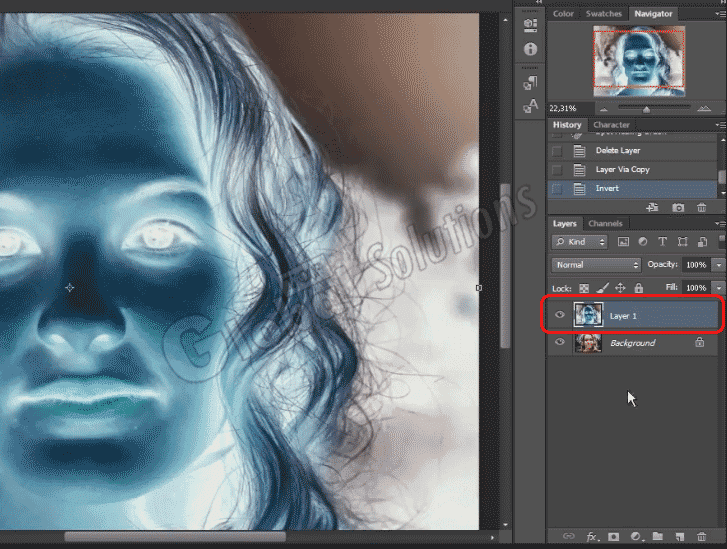Select the Layers tab
The image size is (727, 549).
click(x=564, y=223)
